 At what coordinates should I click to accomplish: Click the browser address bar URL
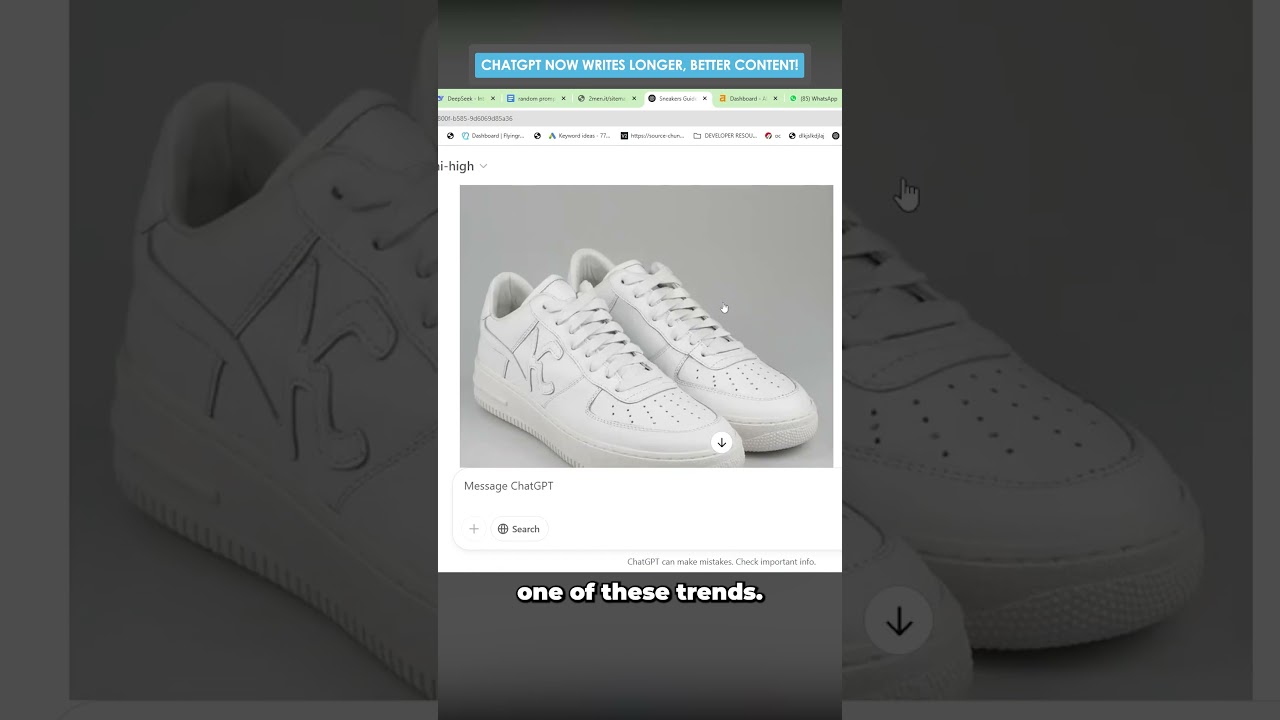pyautogui.click(x=476, y=118)
